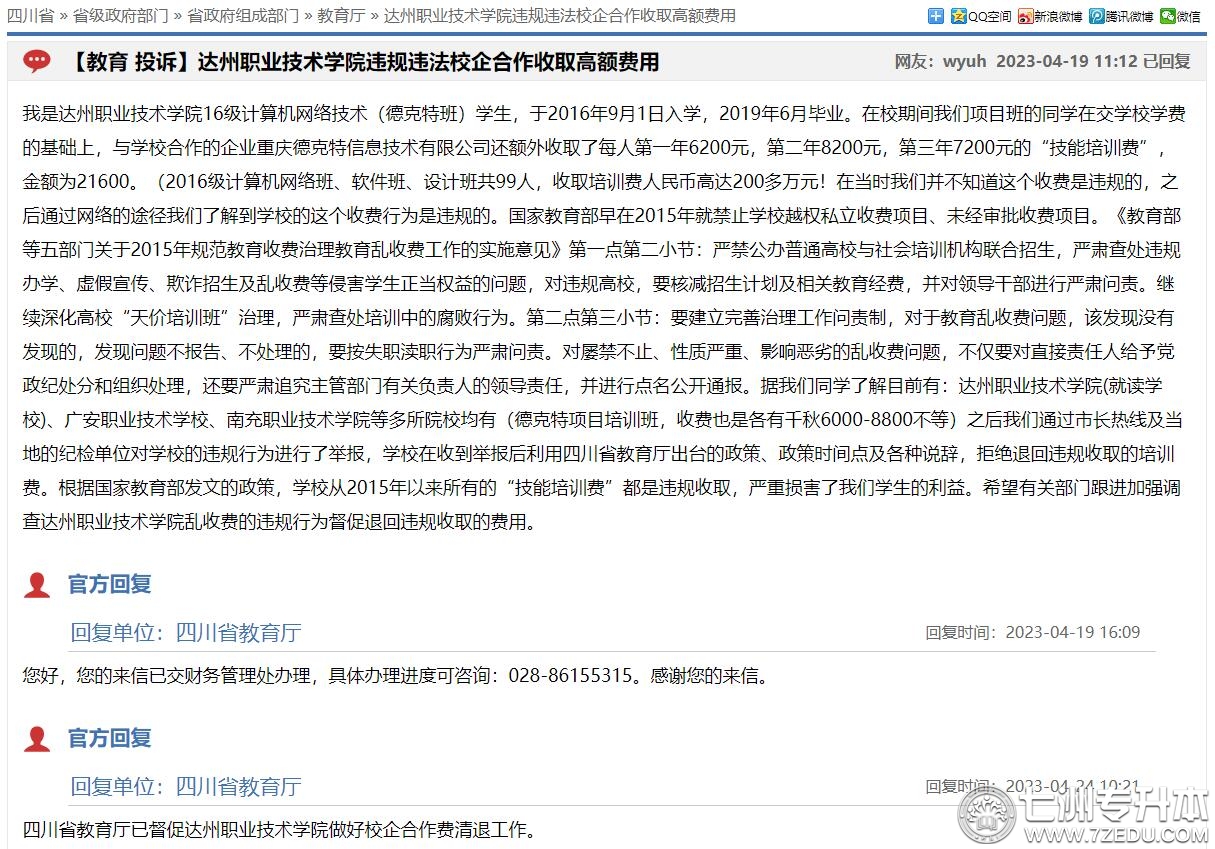1215x849 pixels.
Task: Click the phone number 028-86155315
Action: coord(570,677)
